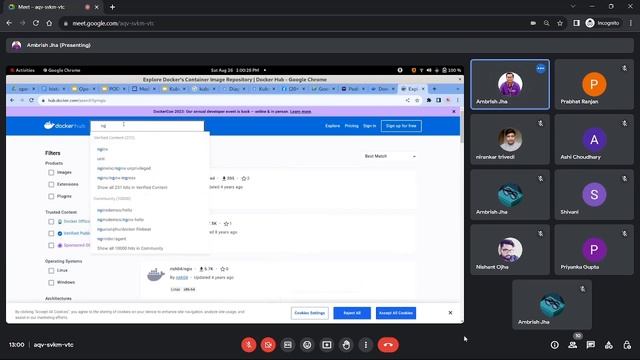Check the Extensions filter checkbox

pyautogui.click(x=51, y=184)
